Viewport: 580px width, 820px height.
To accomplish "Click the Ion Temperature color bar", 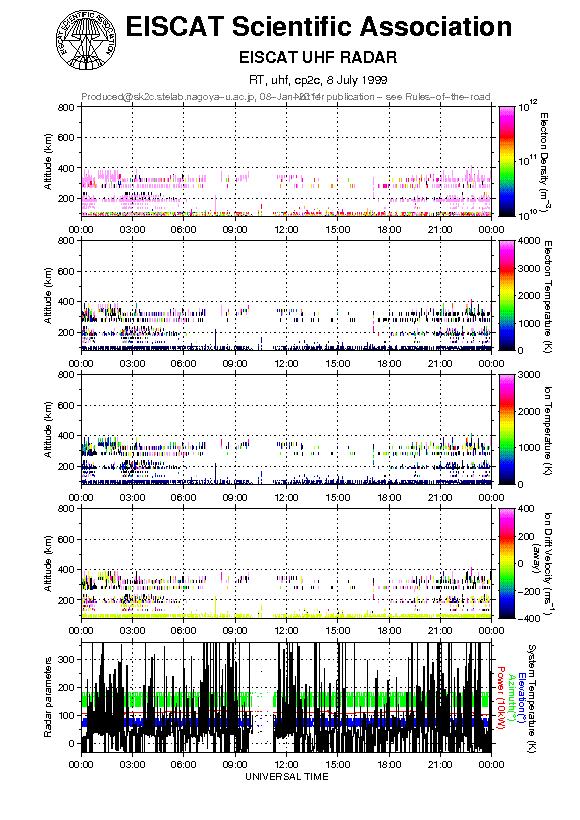I will pos(506,429).
